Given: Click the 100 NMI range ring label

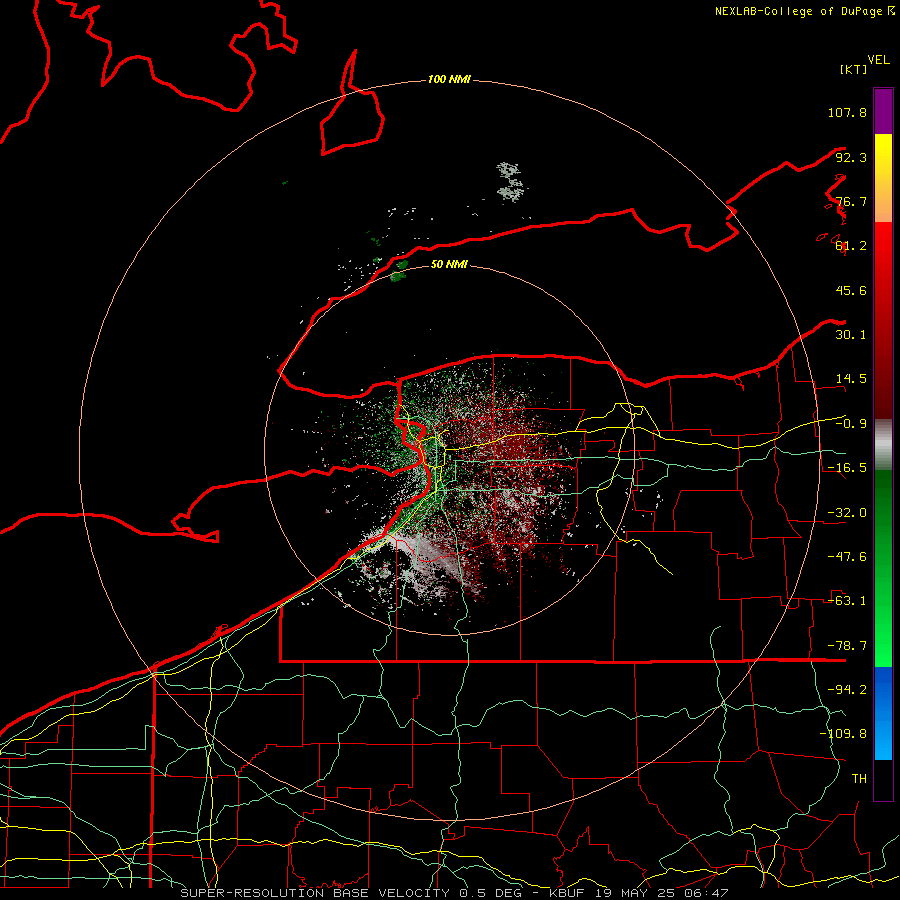Looking at the screenshot, I should tap(449, 79).
